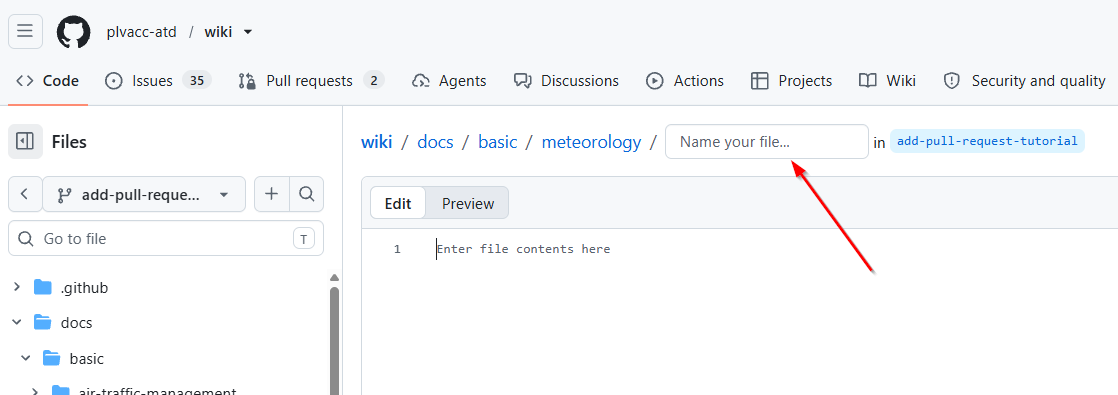Collapse the docs folder chevron
1118x395 pixels.
pyautogui.click(x=17, y=322)
